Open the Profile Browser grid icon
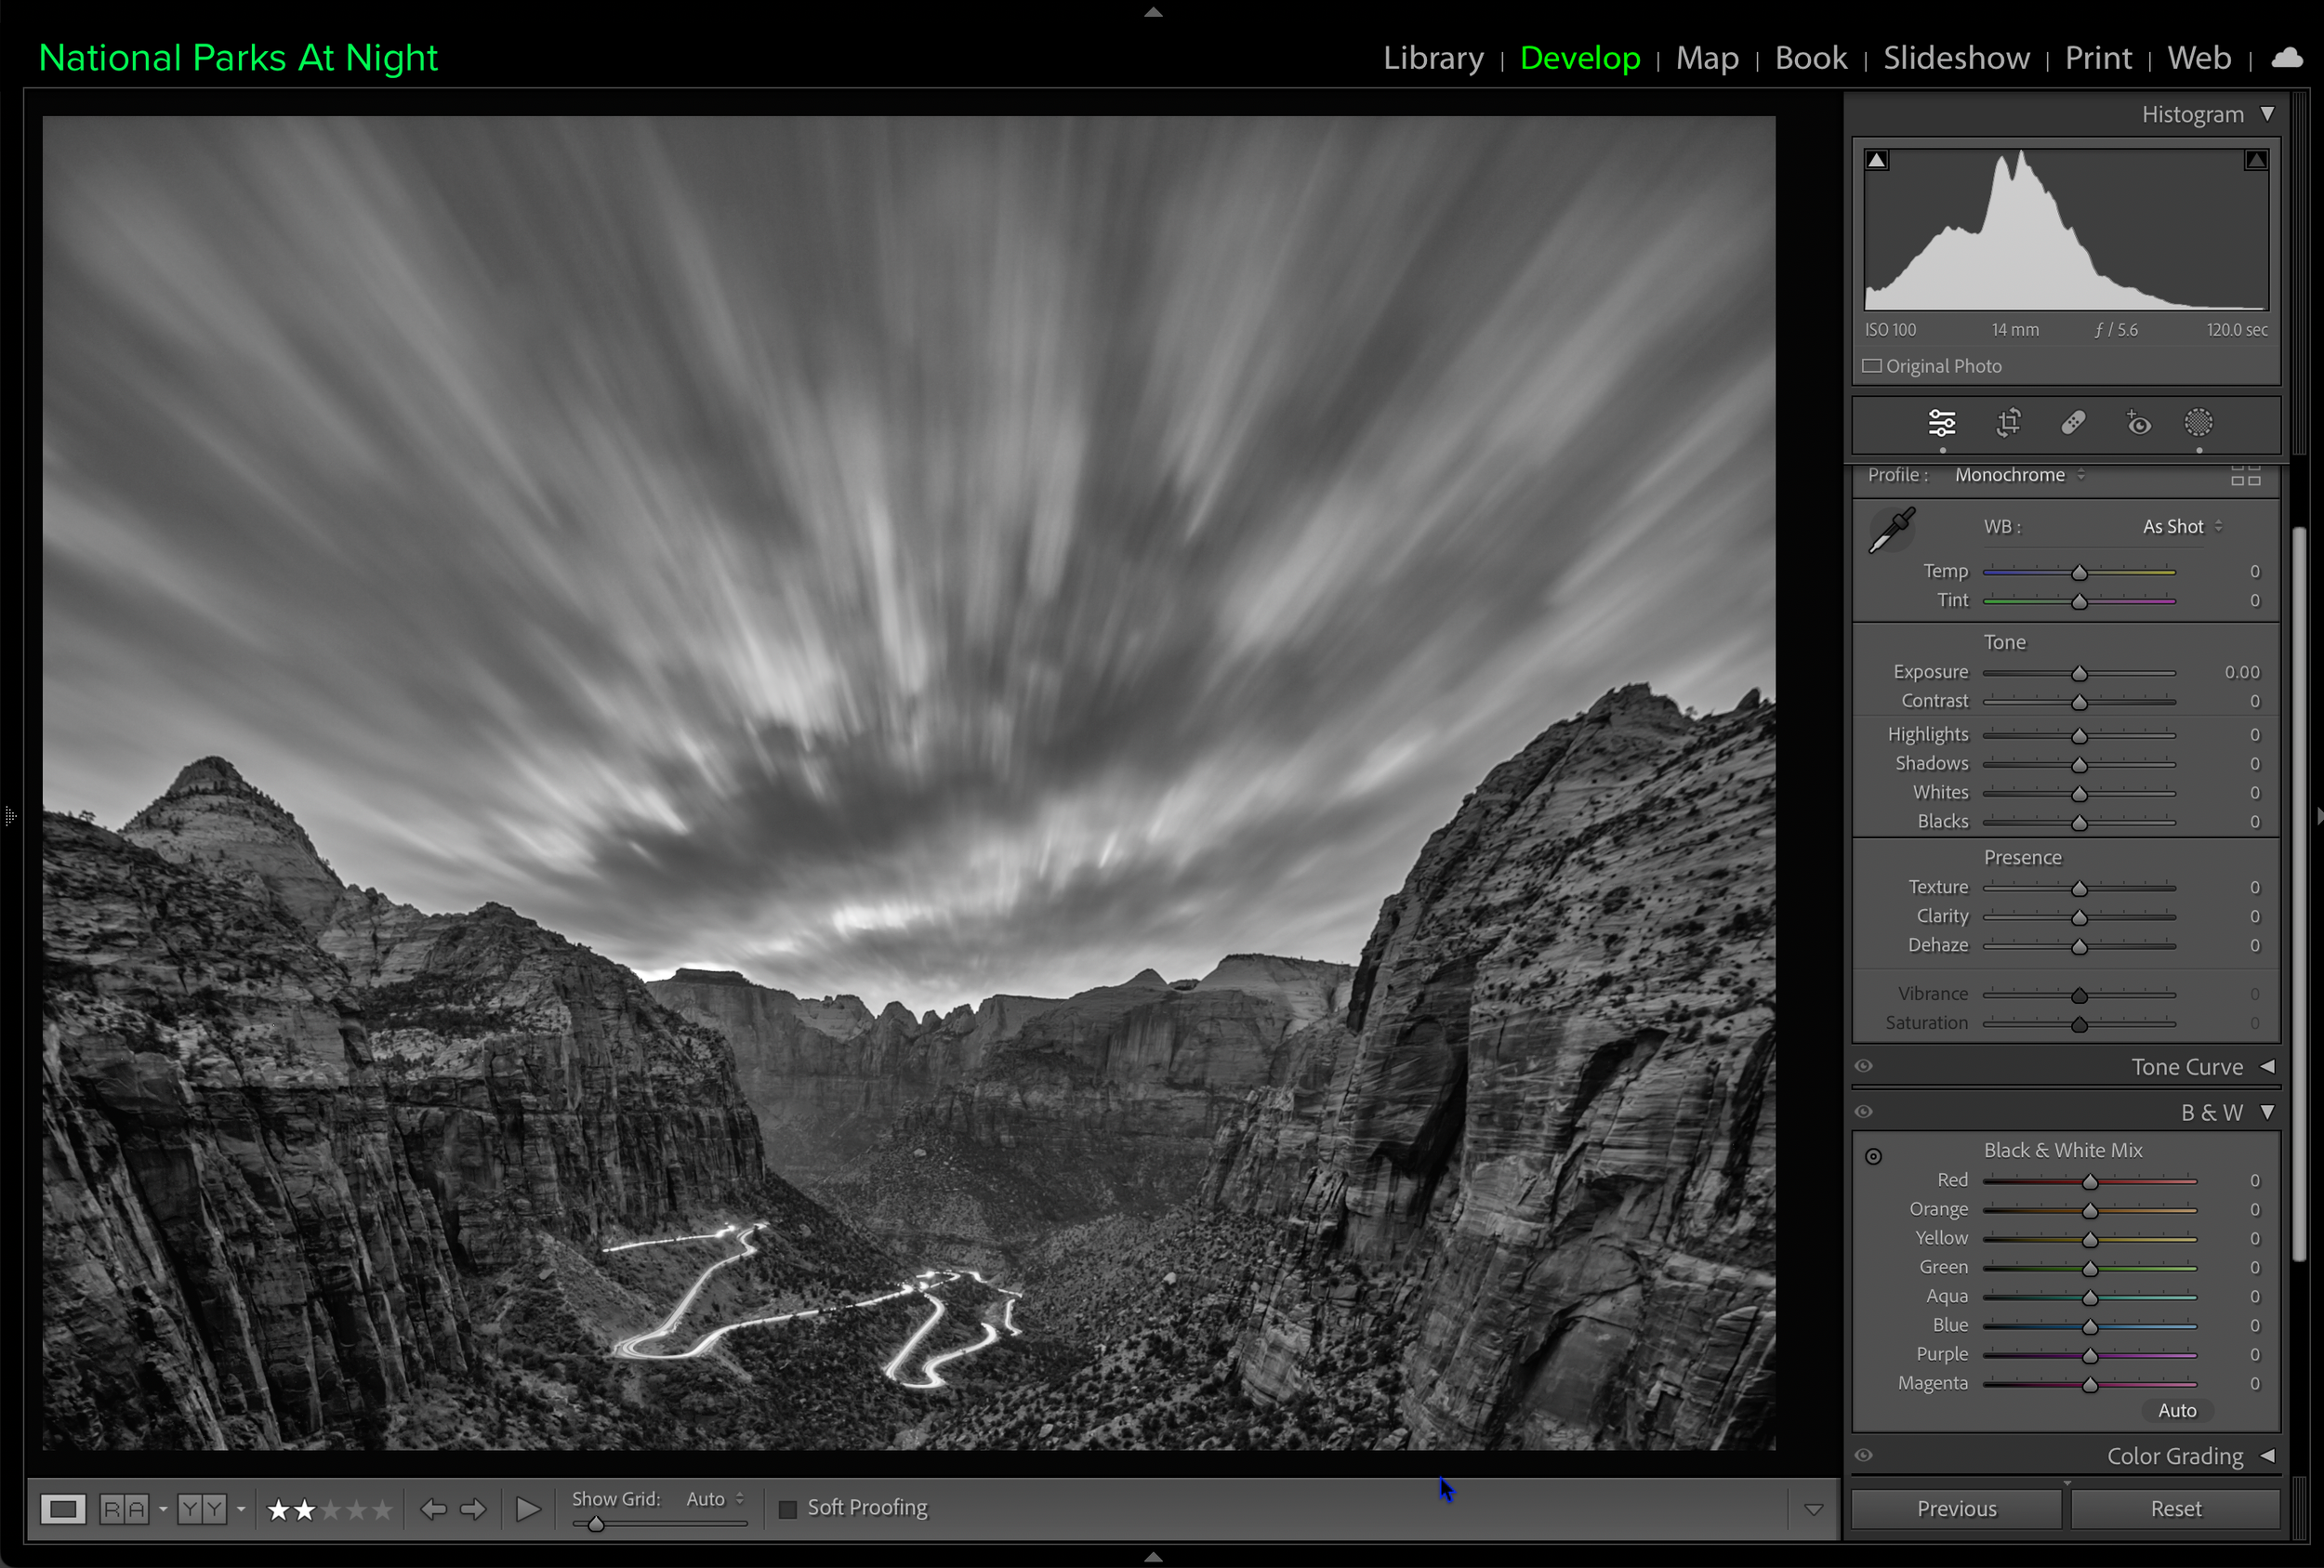Viewport: 2324px width, 1568px height. tap(2245, 476)
